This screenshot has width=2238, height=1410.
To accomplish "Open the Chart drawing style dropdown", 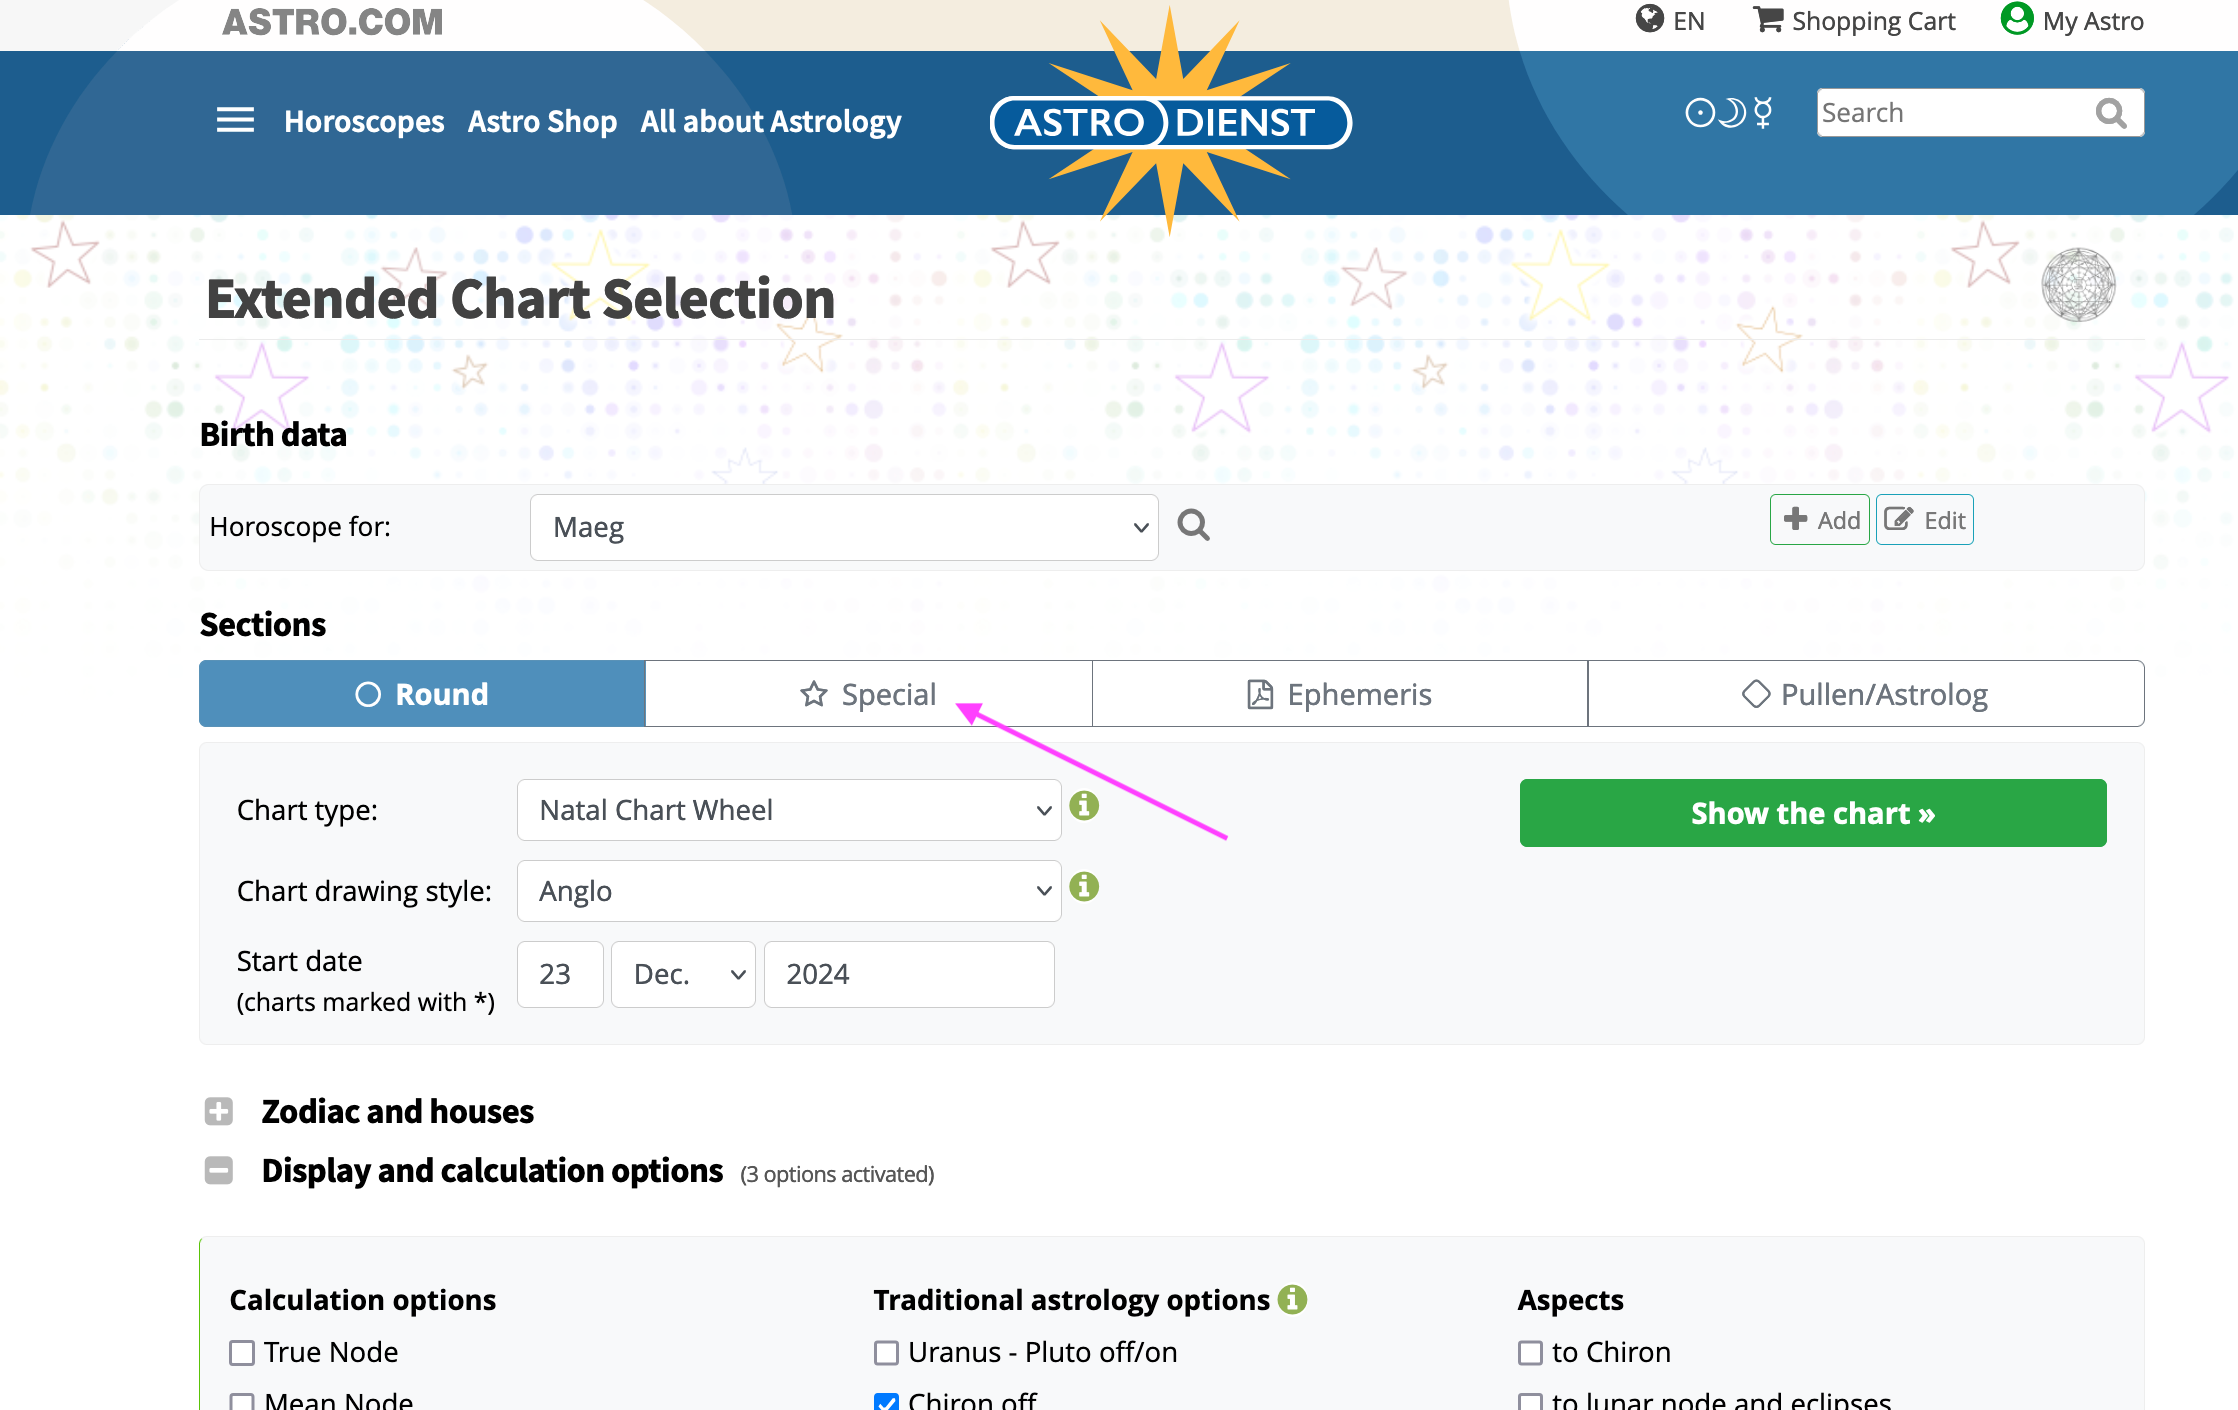I will click(789, 891).
